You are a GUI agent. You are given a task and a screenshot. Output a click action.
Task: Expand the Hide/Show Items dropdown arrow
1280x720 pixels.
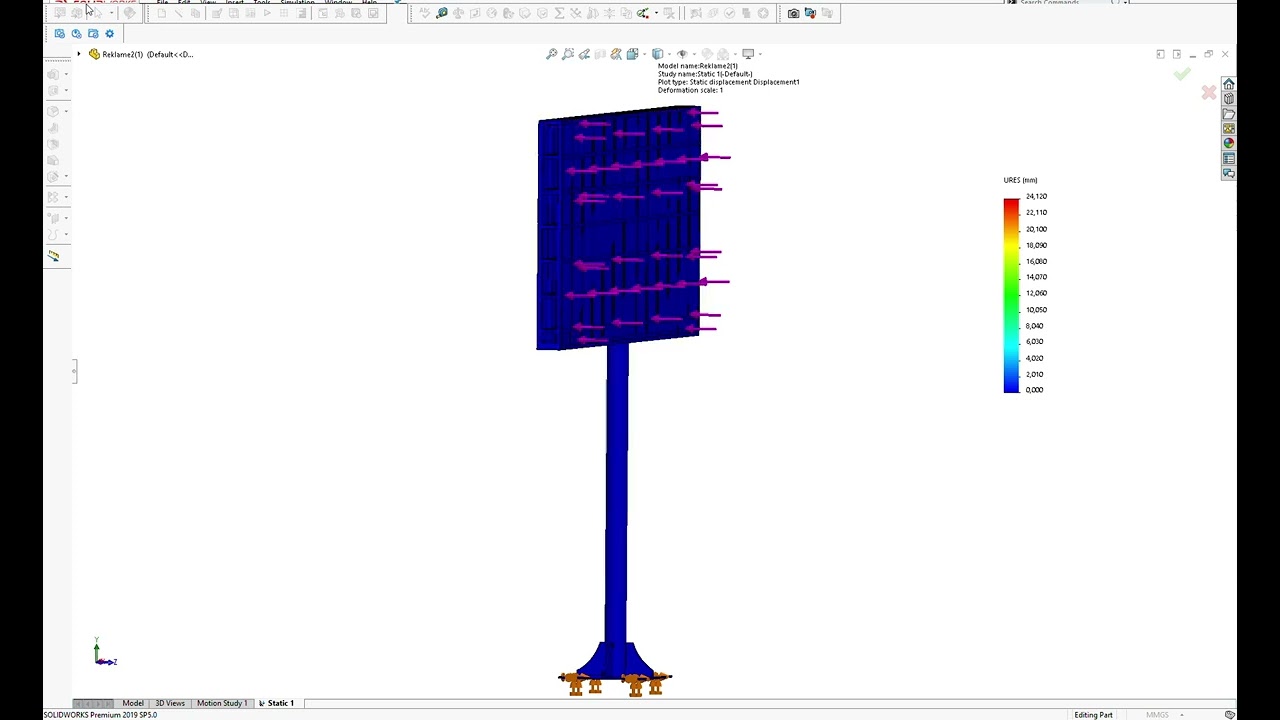693,54
